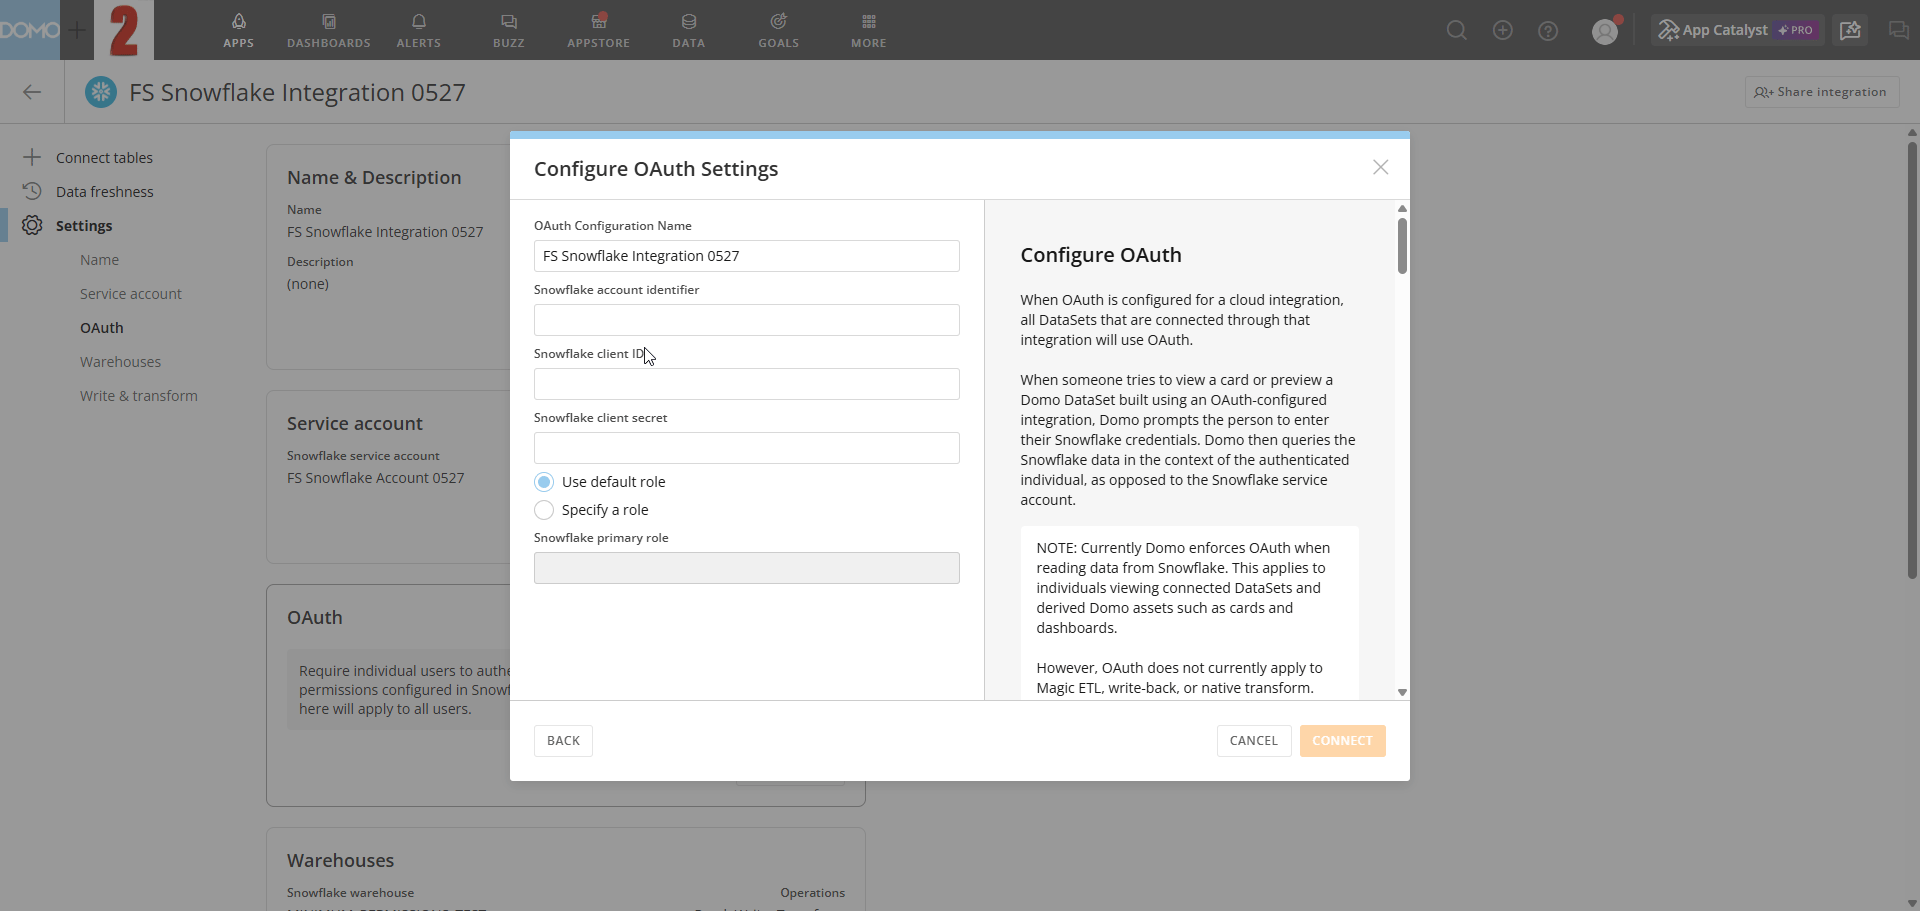Open the Dashboards icon
Image resolution: width=1920 pixels, height=911 pixels.
coord(329,22)
